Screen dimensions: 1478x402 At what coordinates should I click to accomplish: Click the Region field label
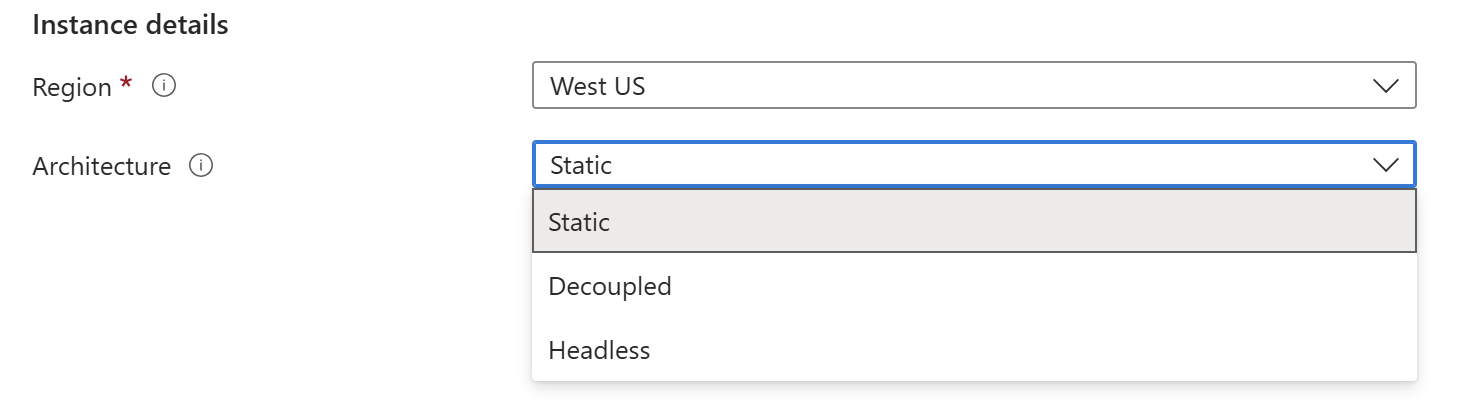coord(72,88)
